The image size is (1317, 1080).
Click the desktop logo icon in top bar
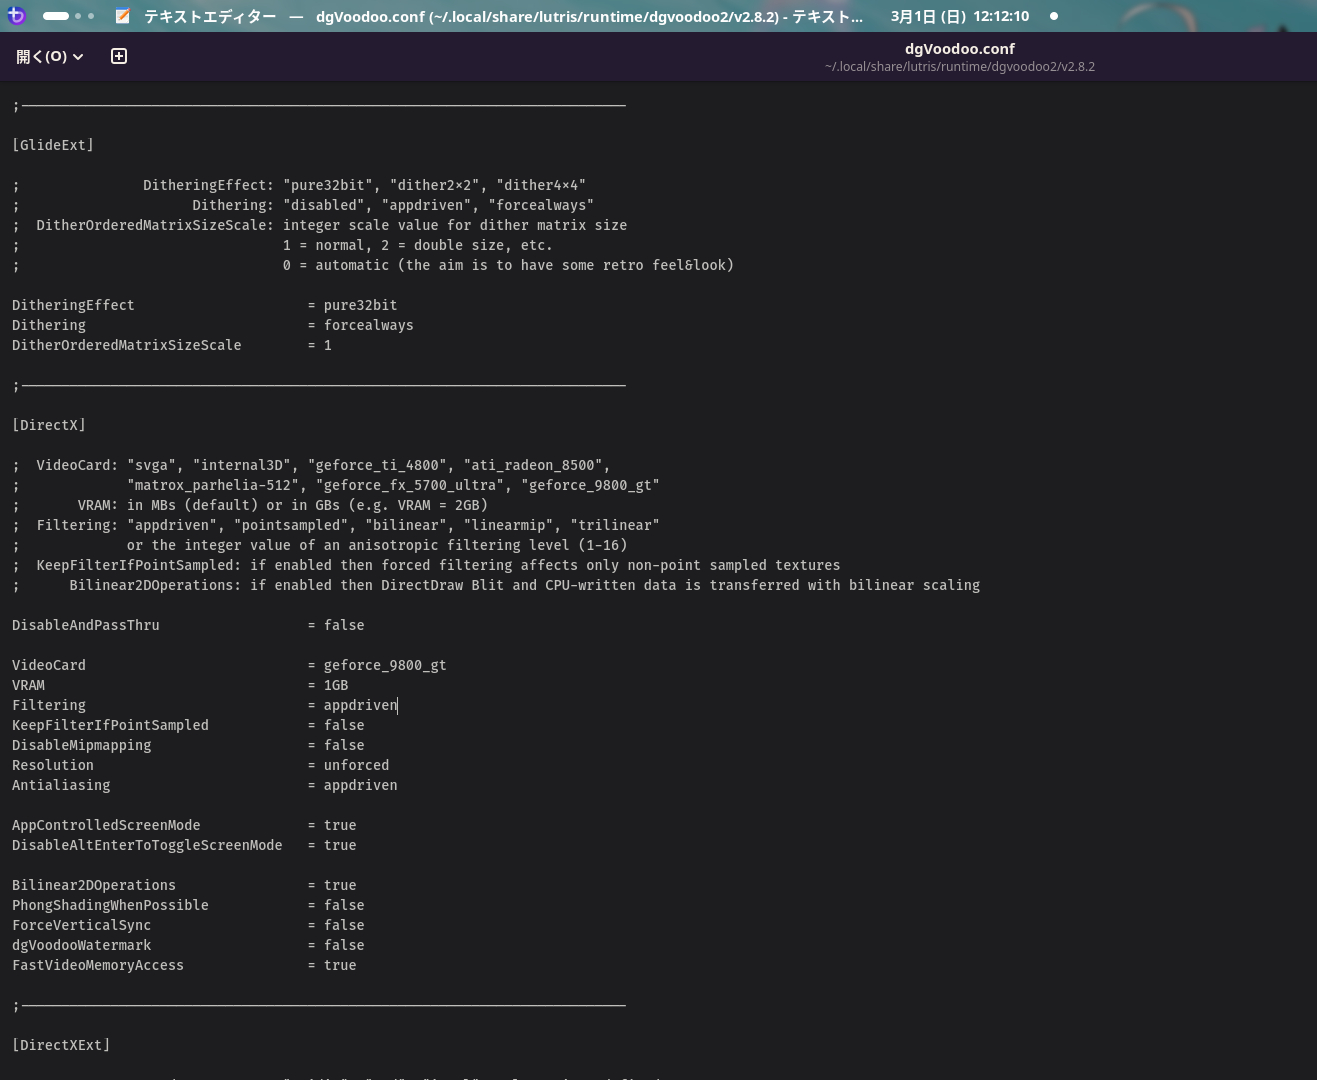click(16, 16)
